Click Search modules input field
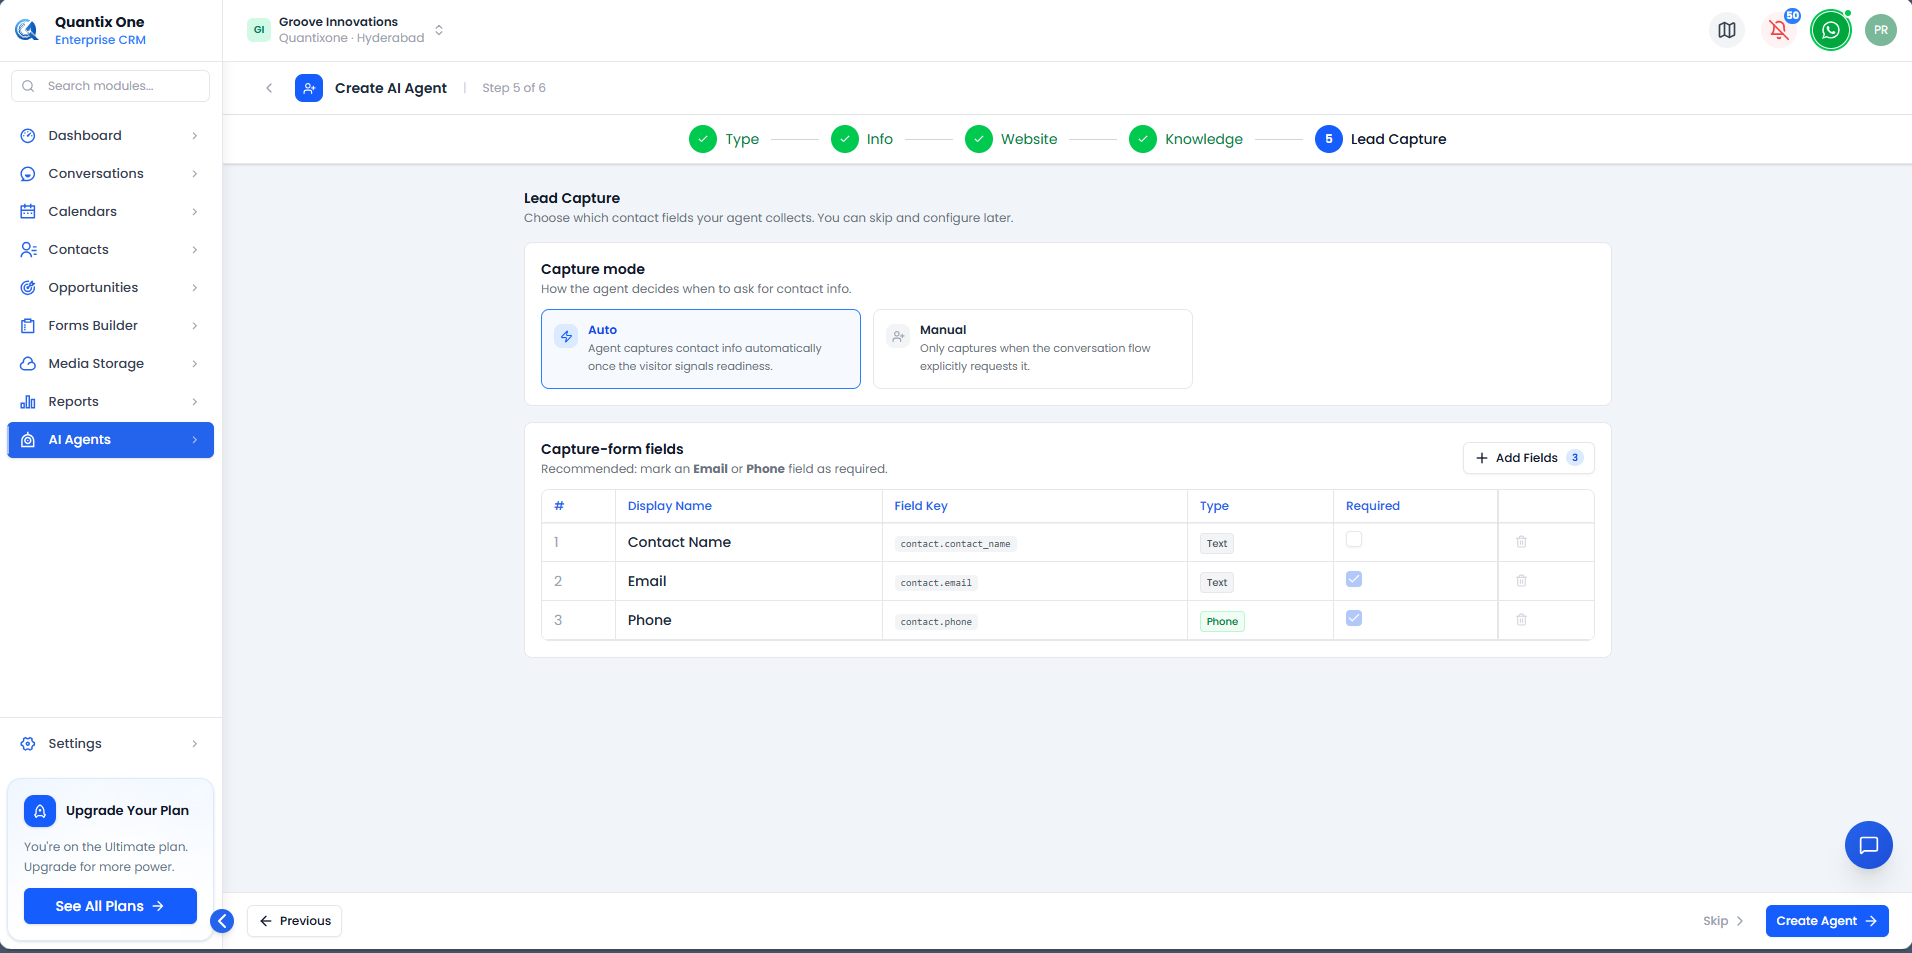This screenshot has width=1912, height=953. (x=110, y=86)
